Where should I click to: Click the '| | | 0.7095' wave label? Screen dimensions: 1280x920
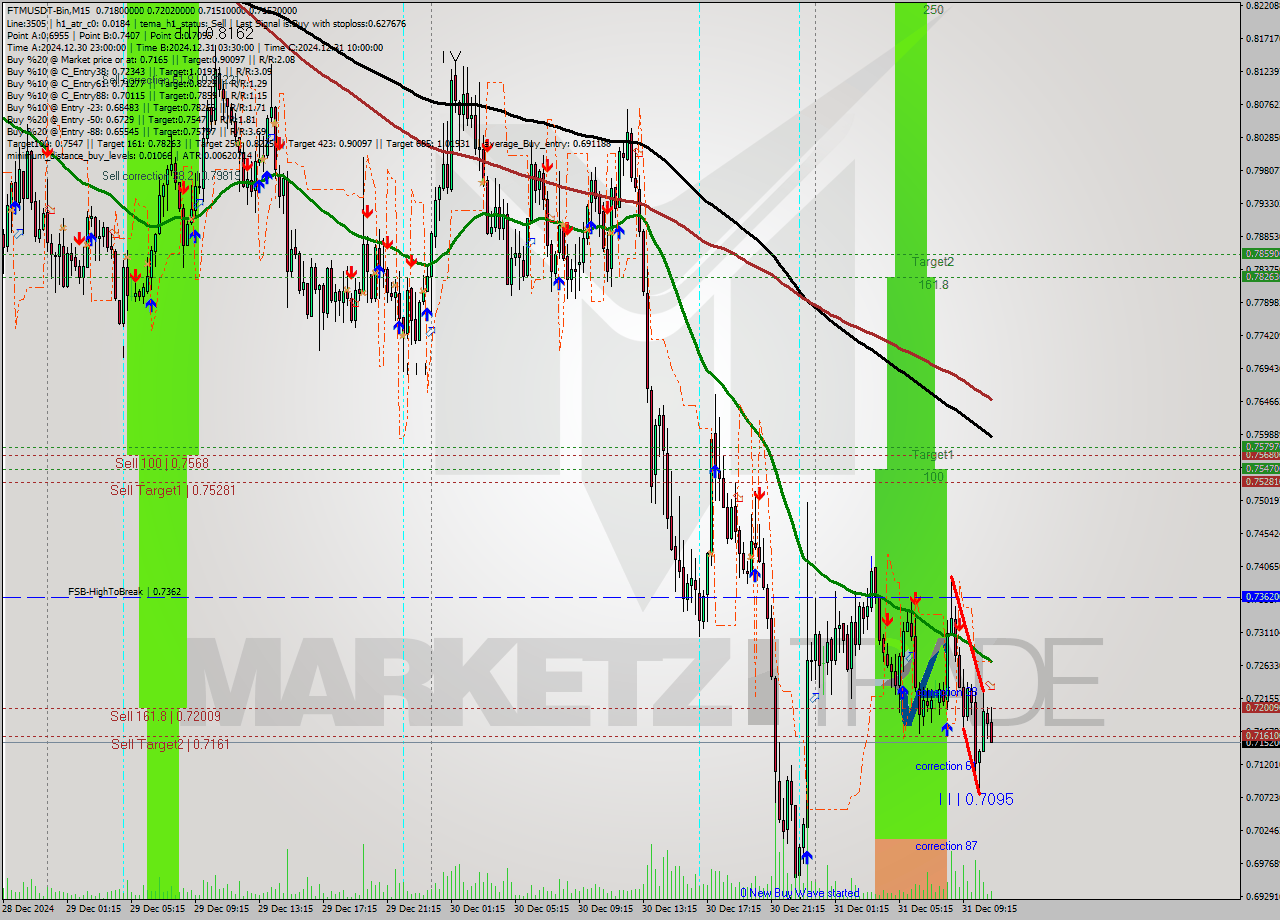(x=976, y=799)
